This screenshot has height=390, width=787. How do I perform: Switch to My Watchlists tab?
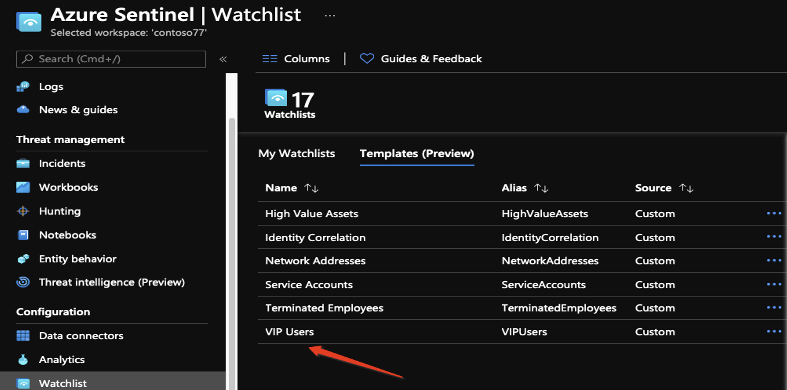tap(297, 154)
